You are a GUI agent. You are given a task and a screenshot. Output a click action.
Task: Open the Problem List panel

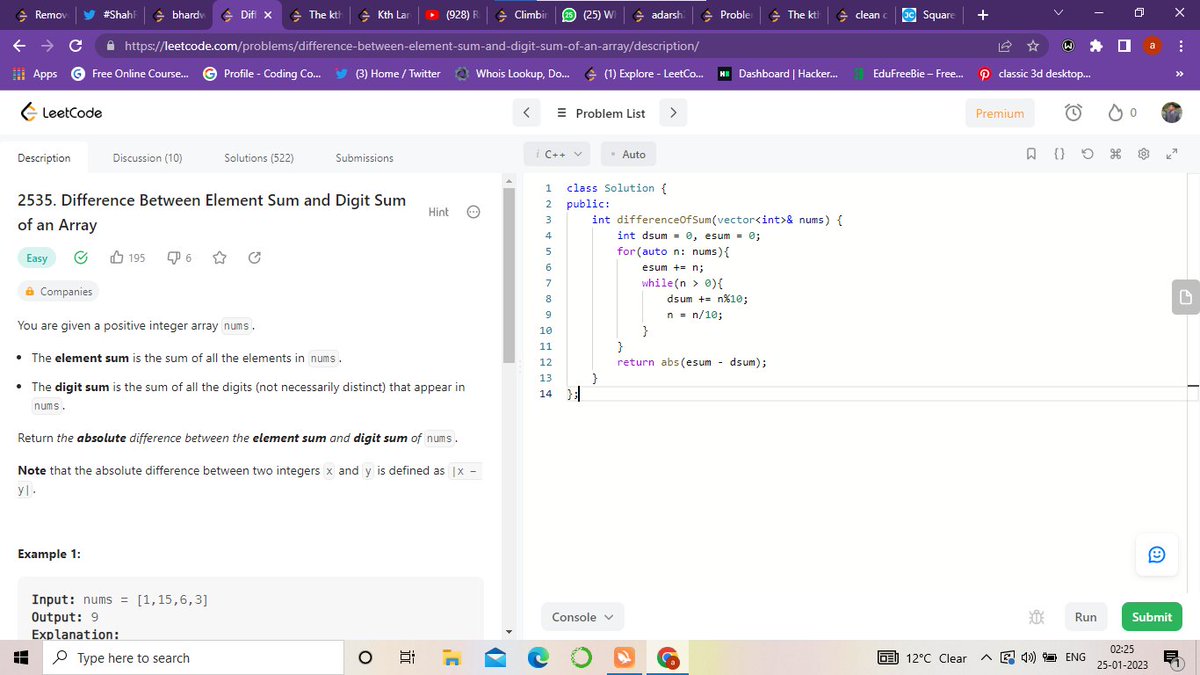tap(600, 113)
